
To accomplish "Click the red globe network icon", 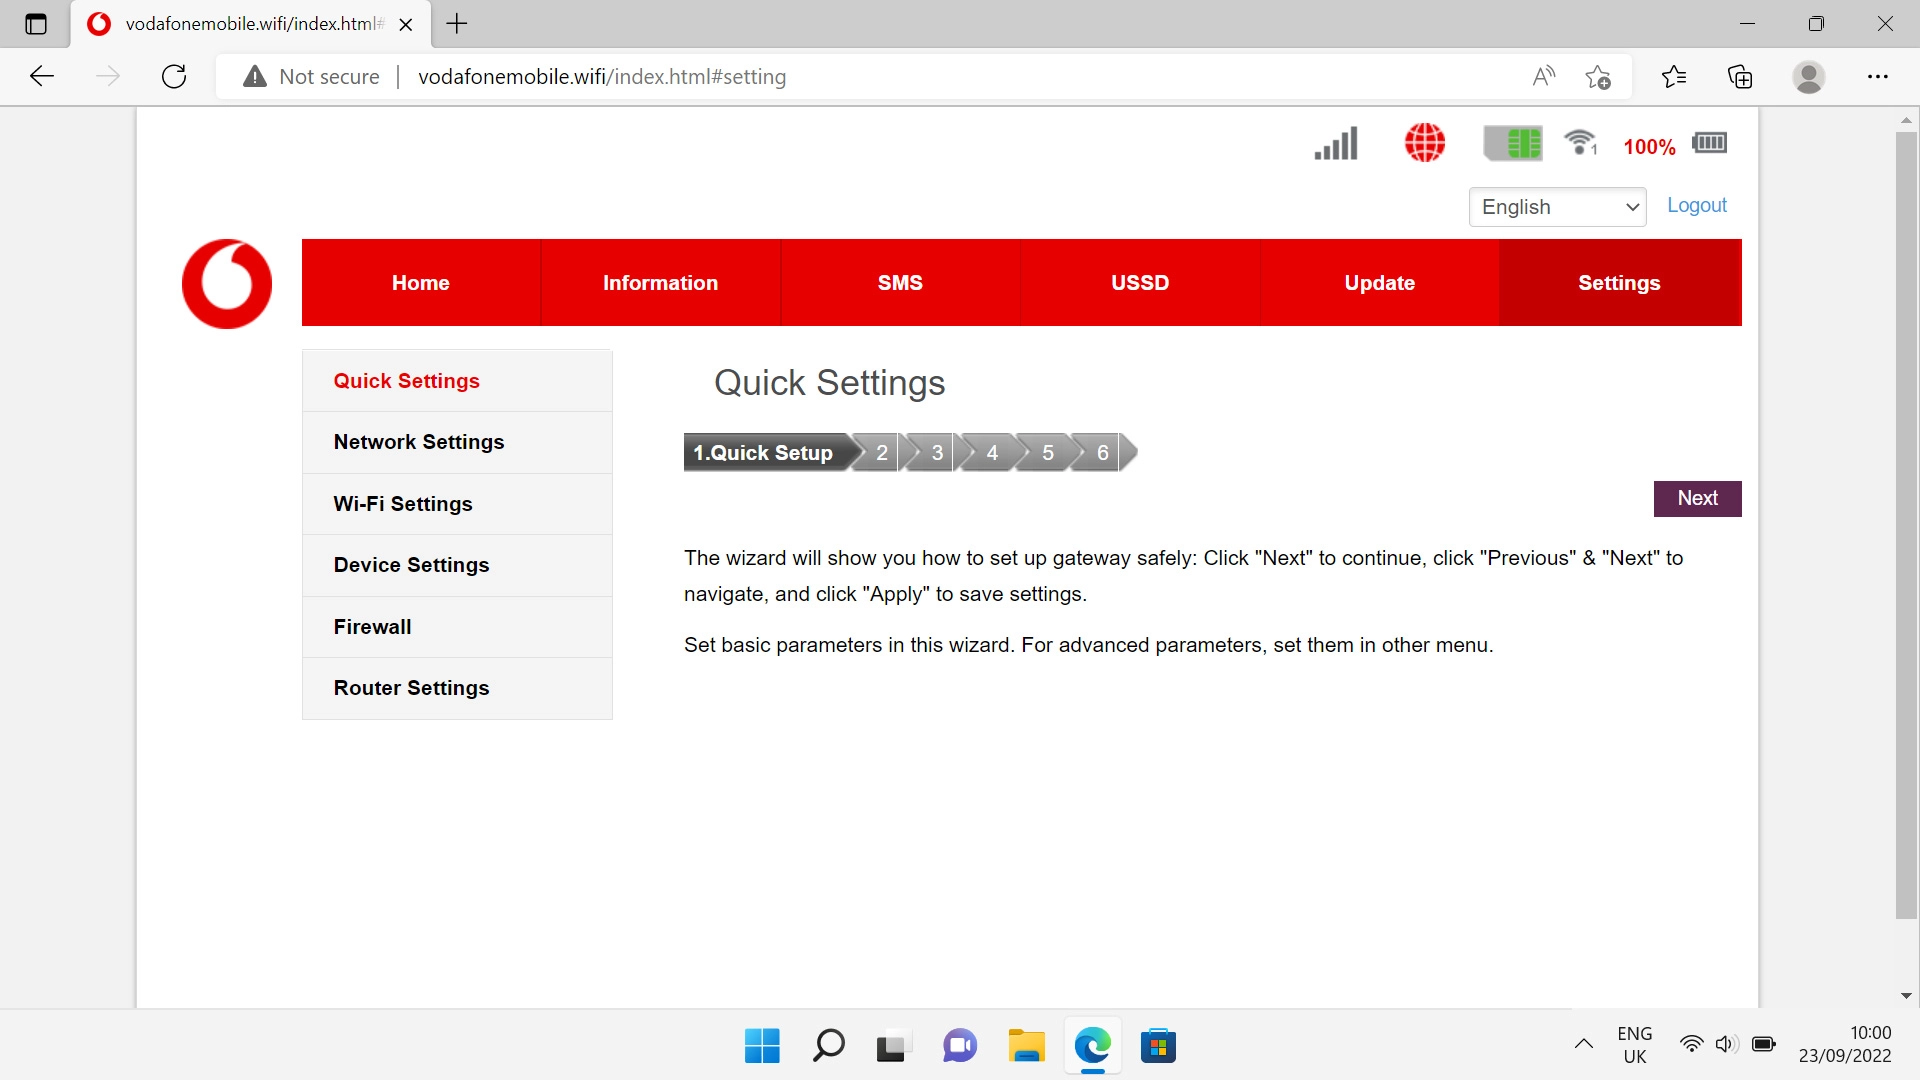I will 1425,143.
